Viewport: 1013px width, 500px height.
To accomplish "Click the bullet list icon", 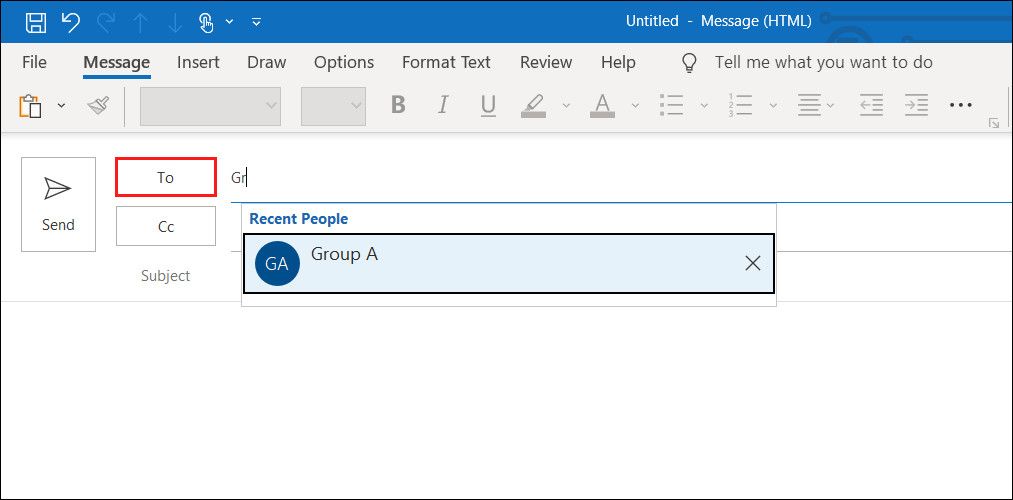I will pos(673,105).
